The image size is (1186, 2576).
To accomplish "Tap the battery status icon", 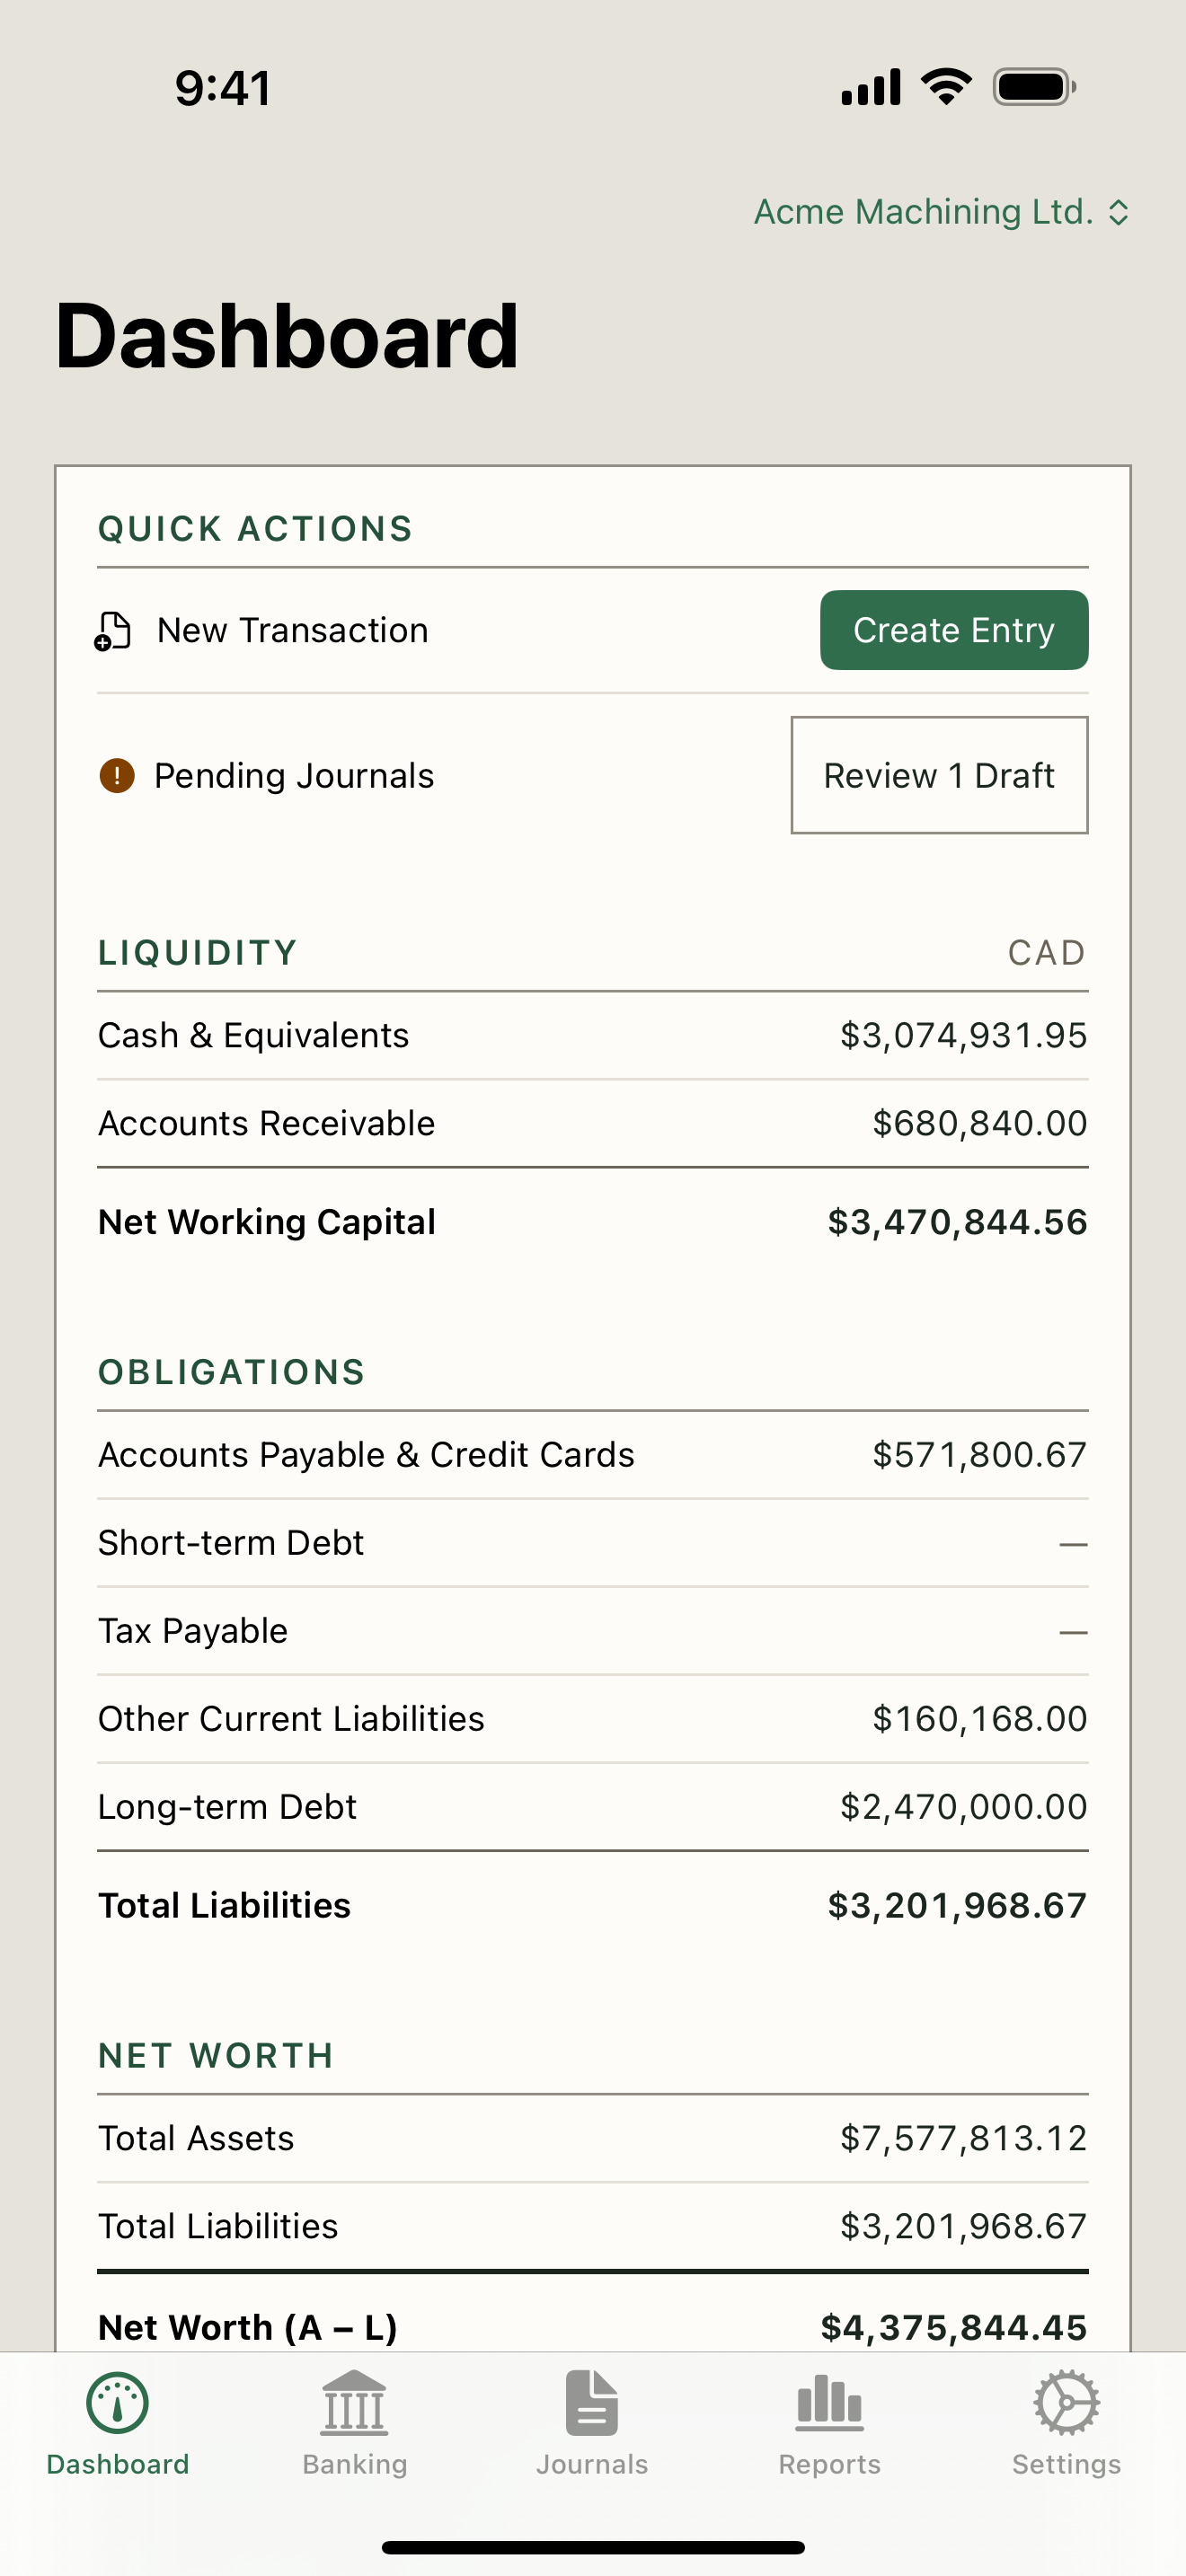I will point(1034,87).
